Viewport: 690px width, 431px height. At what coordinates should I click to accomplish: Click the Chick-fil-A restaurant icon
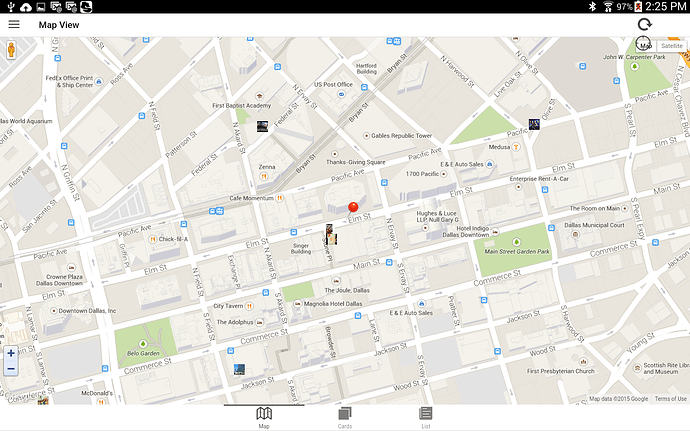coord(153,239)
